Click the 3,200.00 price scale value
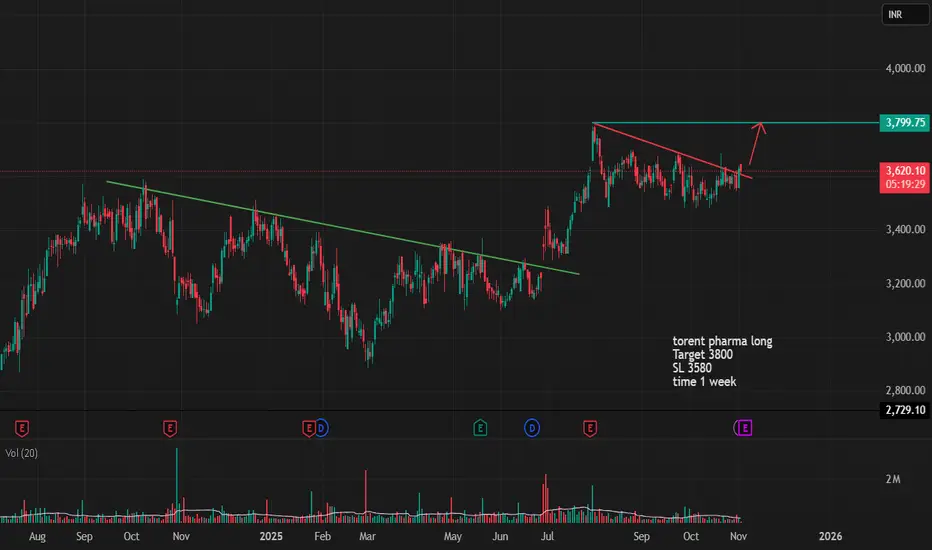Image resolution: width=932 pixels, height=550 pixels. (x=905, y=283)
